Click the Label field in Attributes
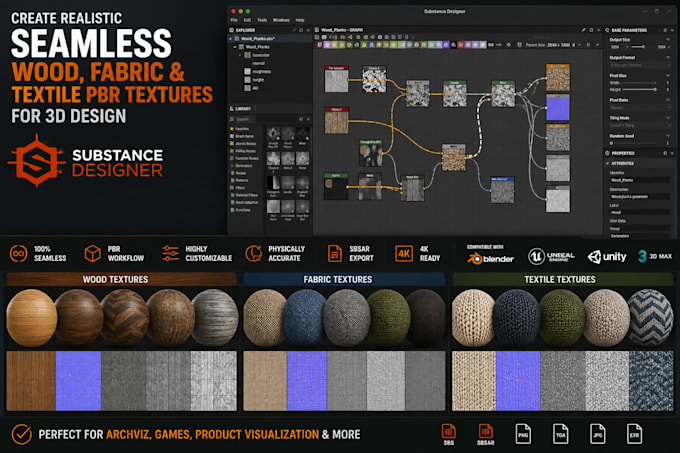680x453 pixels. coord(640,212)
